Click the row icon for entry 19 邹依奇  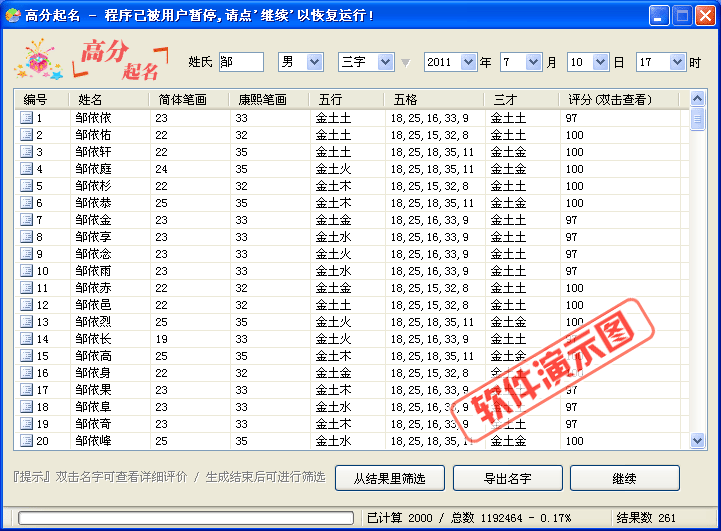pyautogui.click(x=27, y=424)
